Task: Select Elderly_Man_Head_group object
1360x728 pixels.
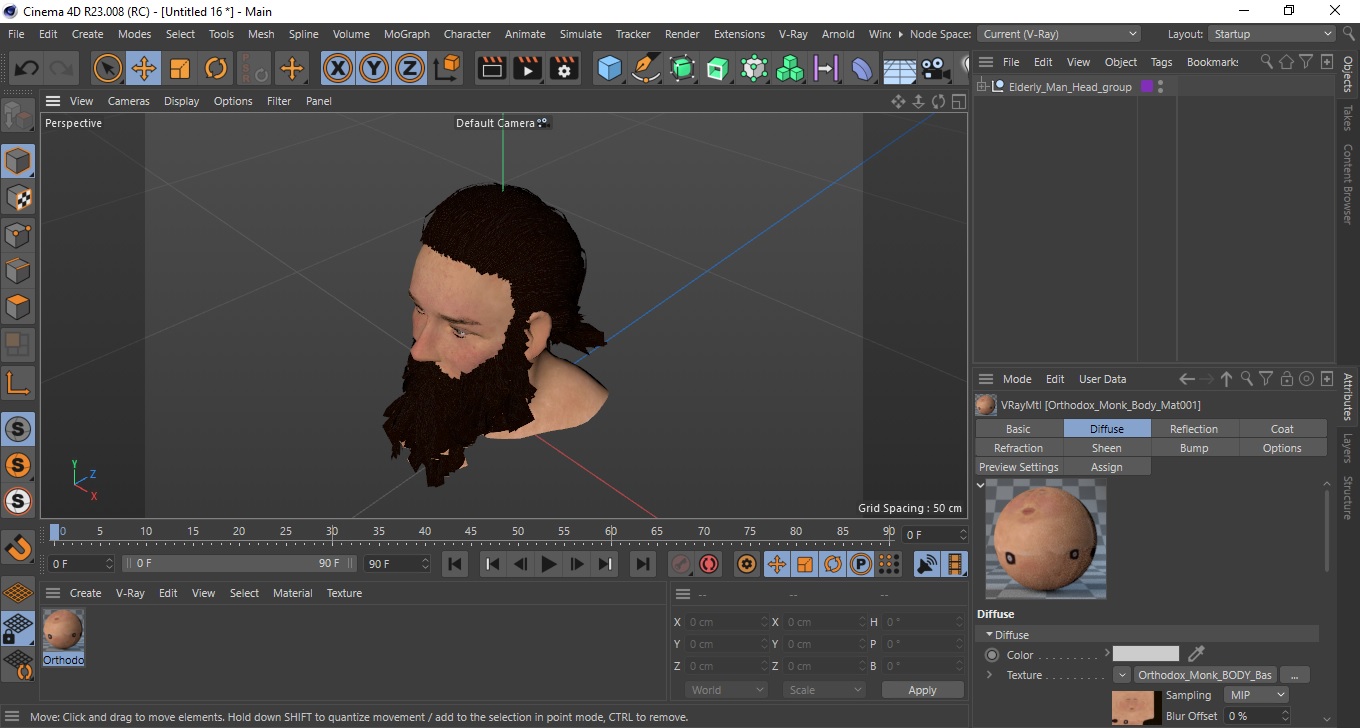Action: 1070,87
